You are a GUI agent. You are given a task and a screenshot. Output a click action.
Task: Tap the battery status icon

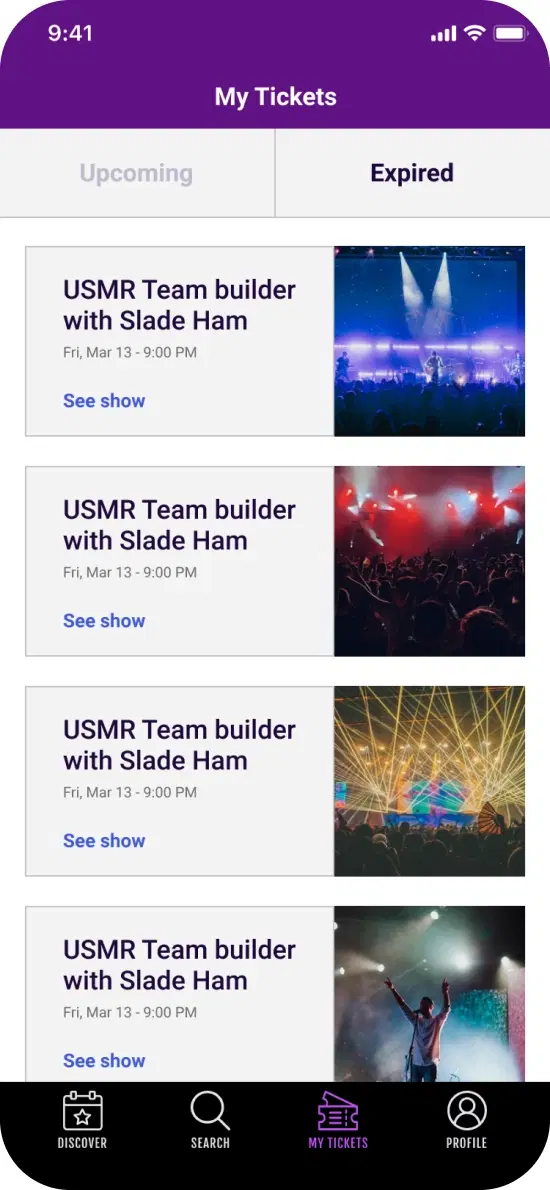click(x=510, y=33)
